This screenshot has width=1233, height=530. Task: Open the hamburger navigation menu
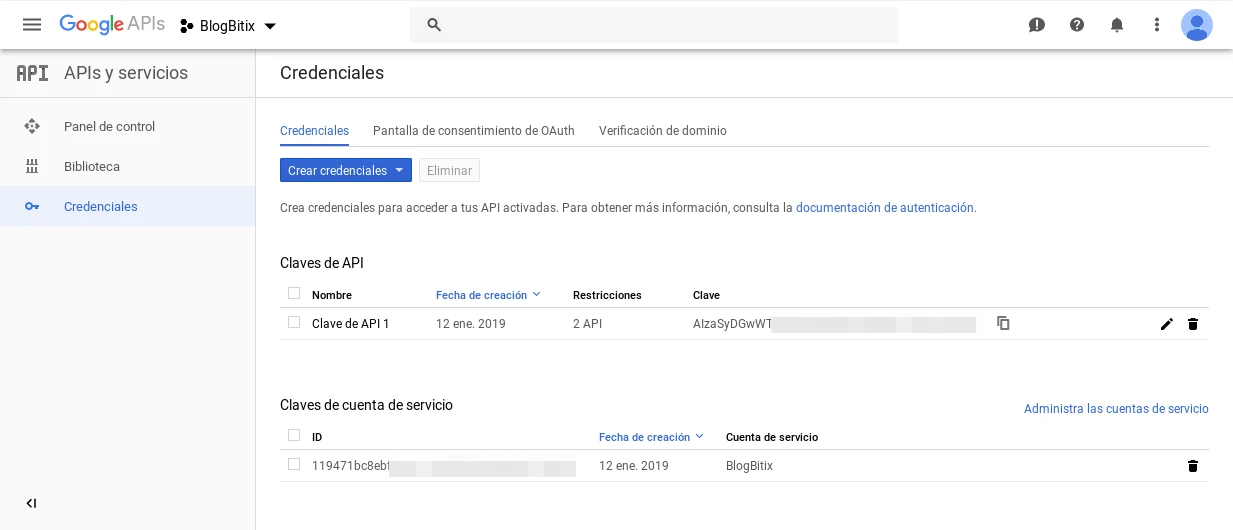[32, 25]
